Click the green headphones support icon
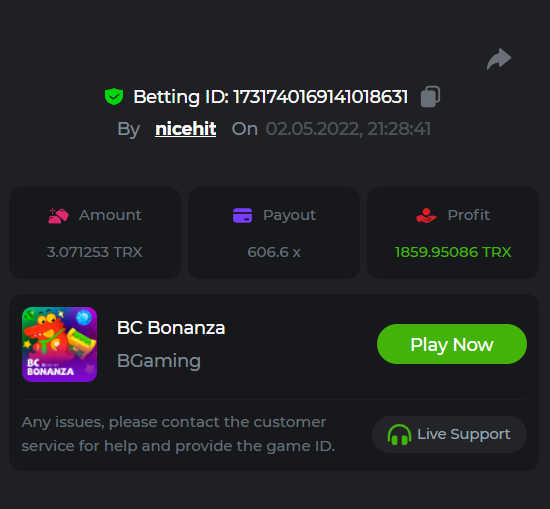This screenshot has height=509, width=550. pos(399,435)
